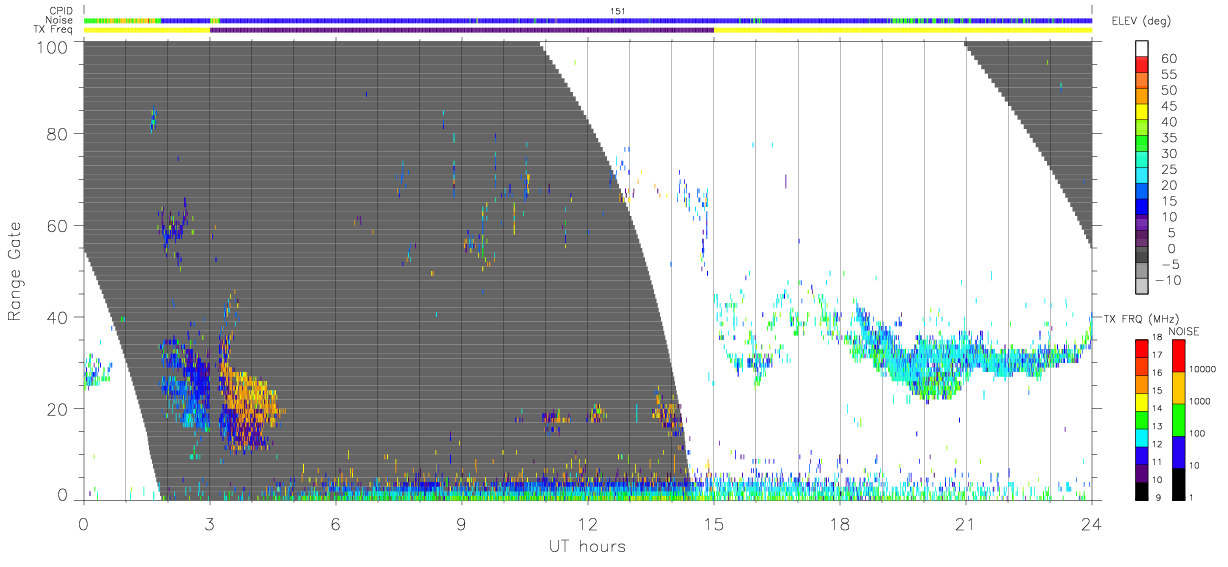Pick the yellow swatch in NOISE colorbar
The width and height of the screenshot is (1228, 567).
[x=1179, y=388]
